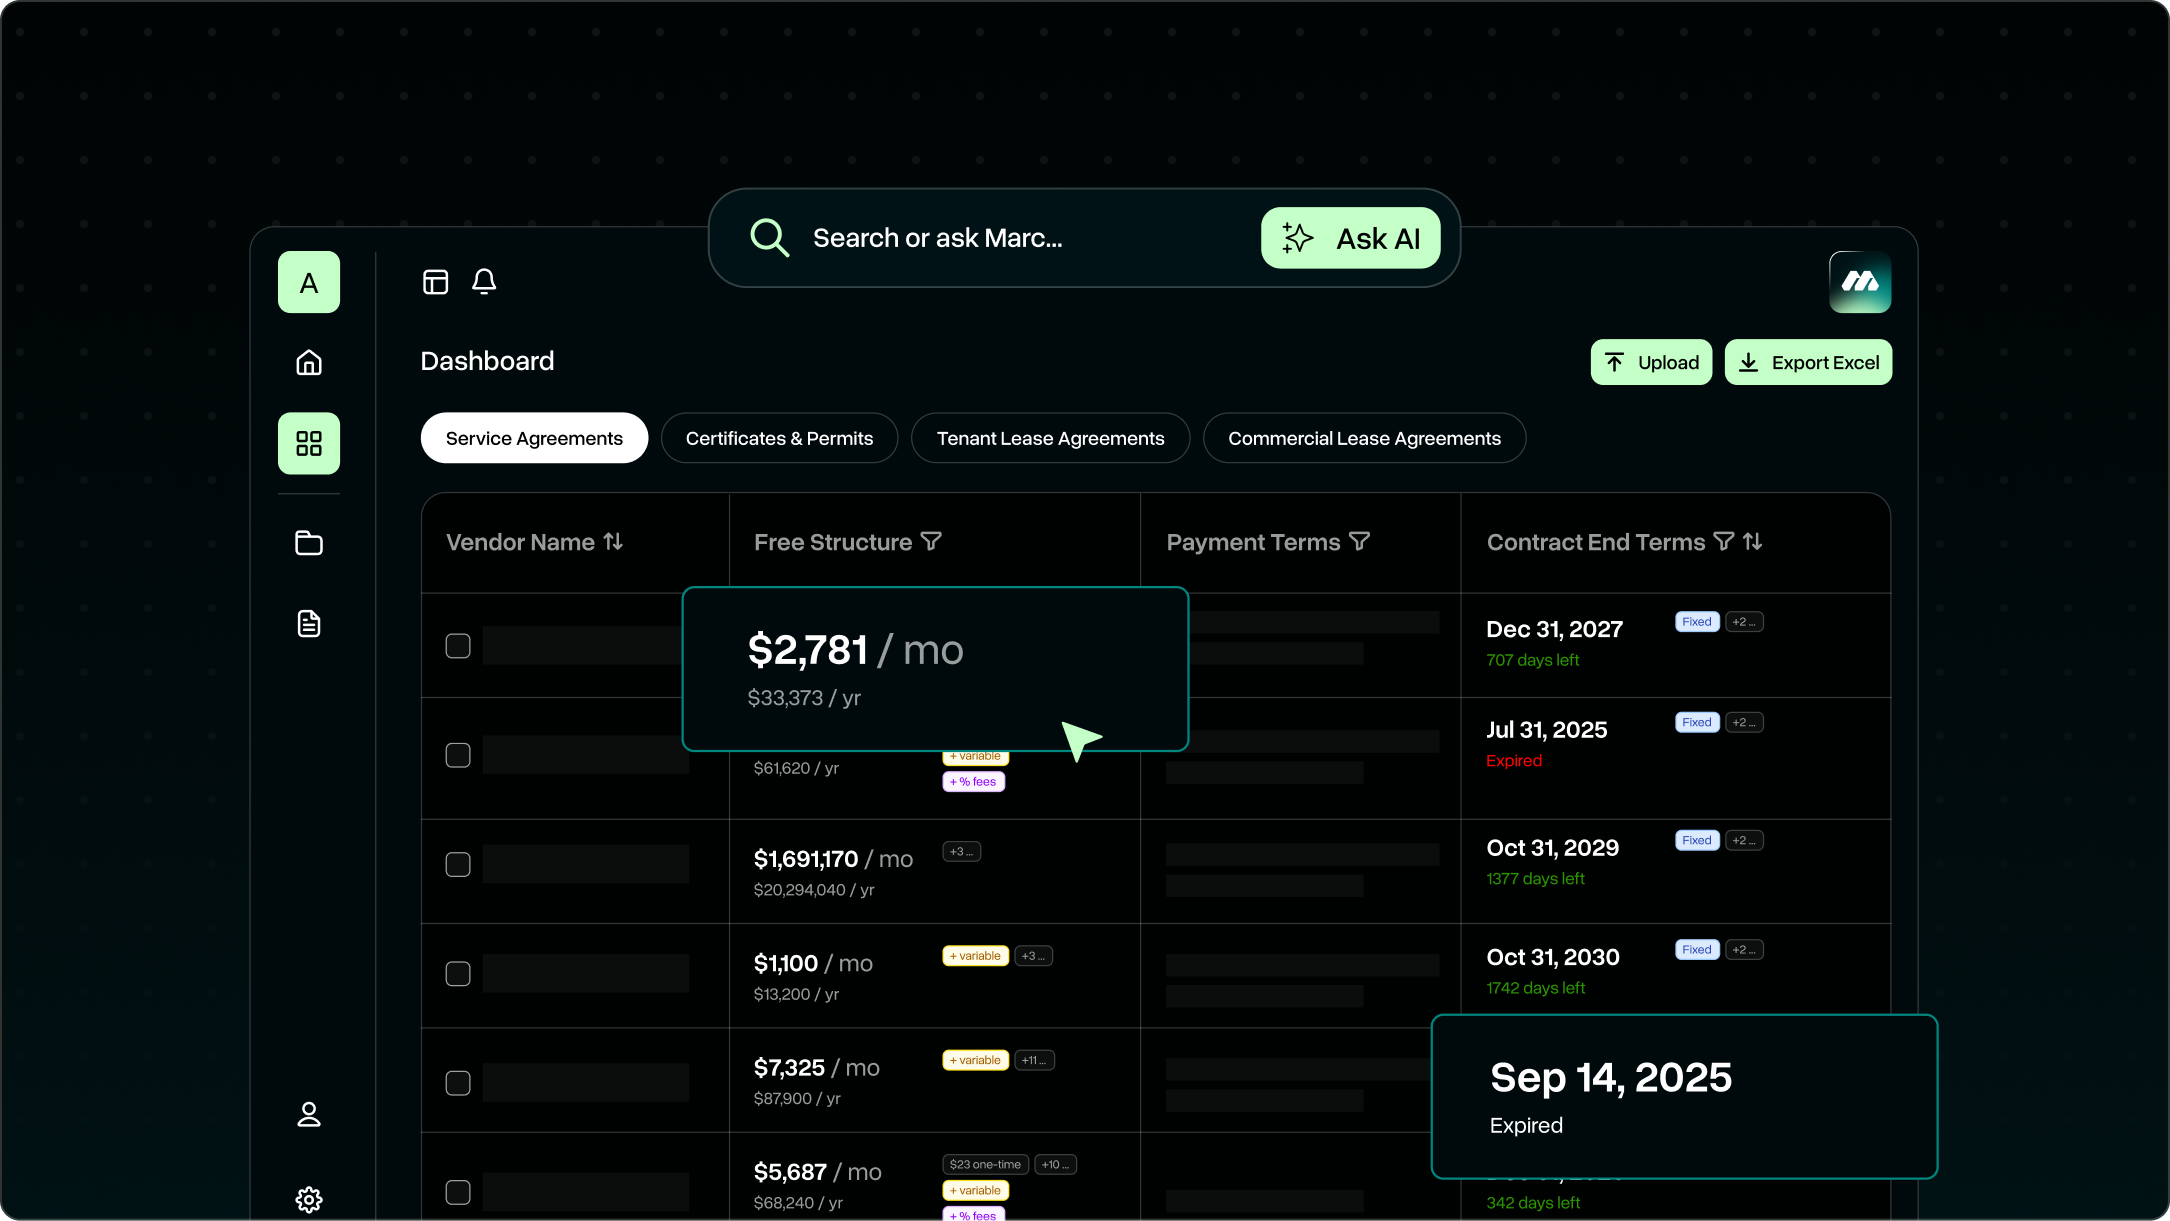Open Free Structure column filter

point(931,541)
